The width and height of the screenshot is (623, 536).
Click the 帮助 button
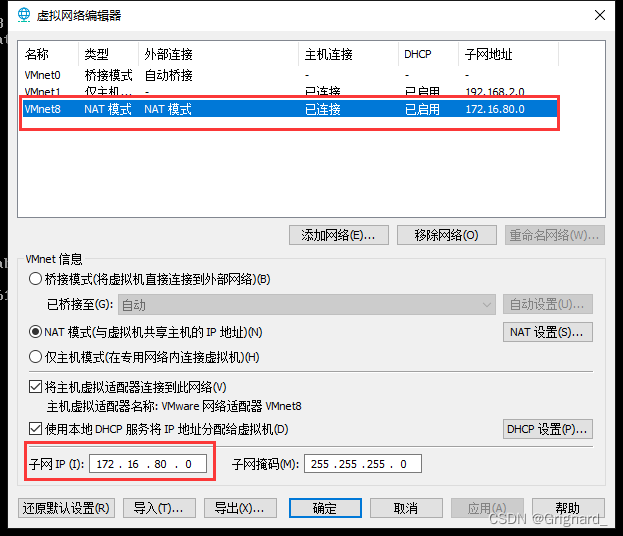pyautogui.click(x=568, y=508)
